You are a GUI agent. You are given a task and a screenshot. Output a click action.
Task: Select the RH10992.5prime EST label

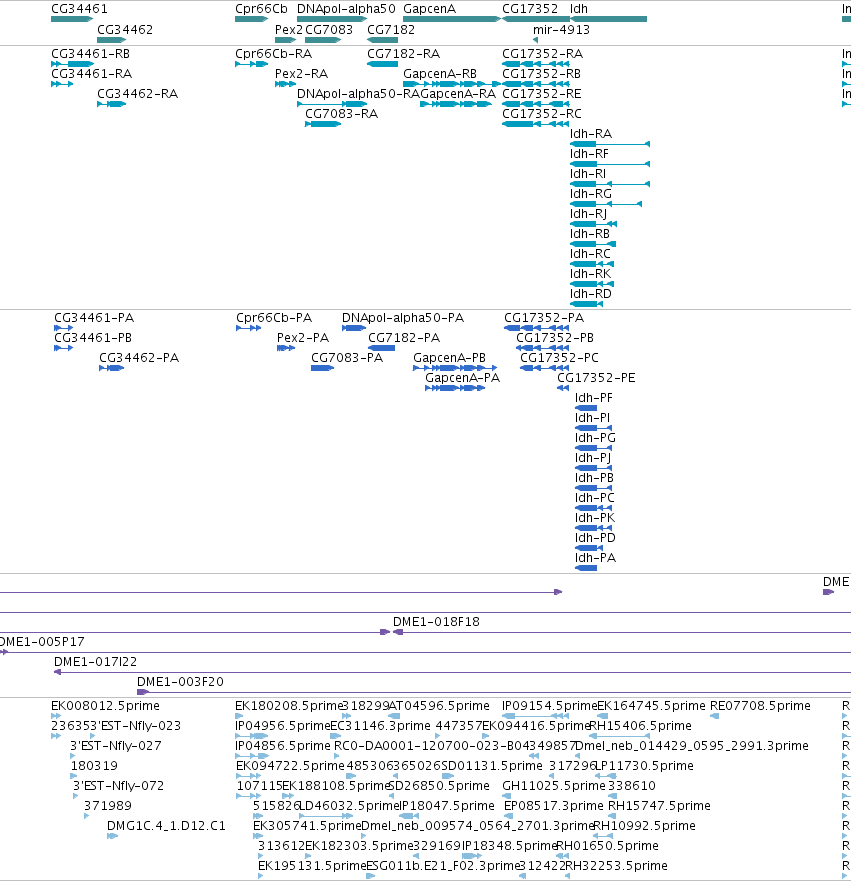coord(644,826)
